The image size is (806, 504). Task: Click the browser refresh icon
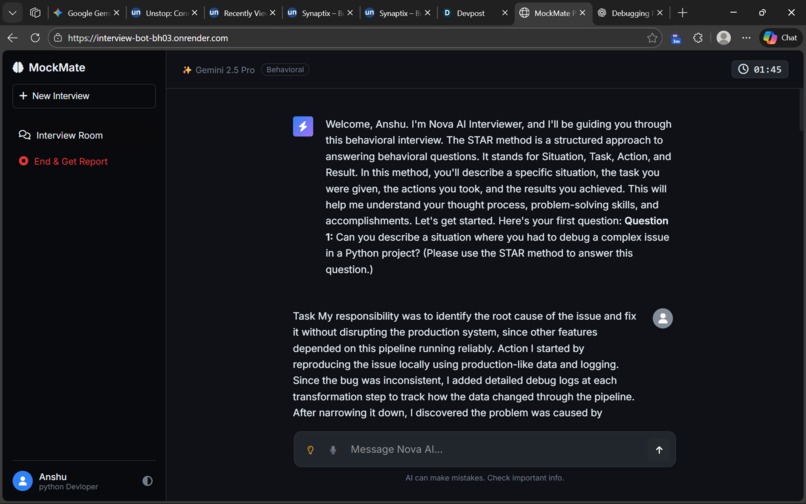click(35, 38)
